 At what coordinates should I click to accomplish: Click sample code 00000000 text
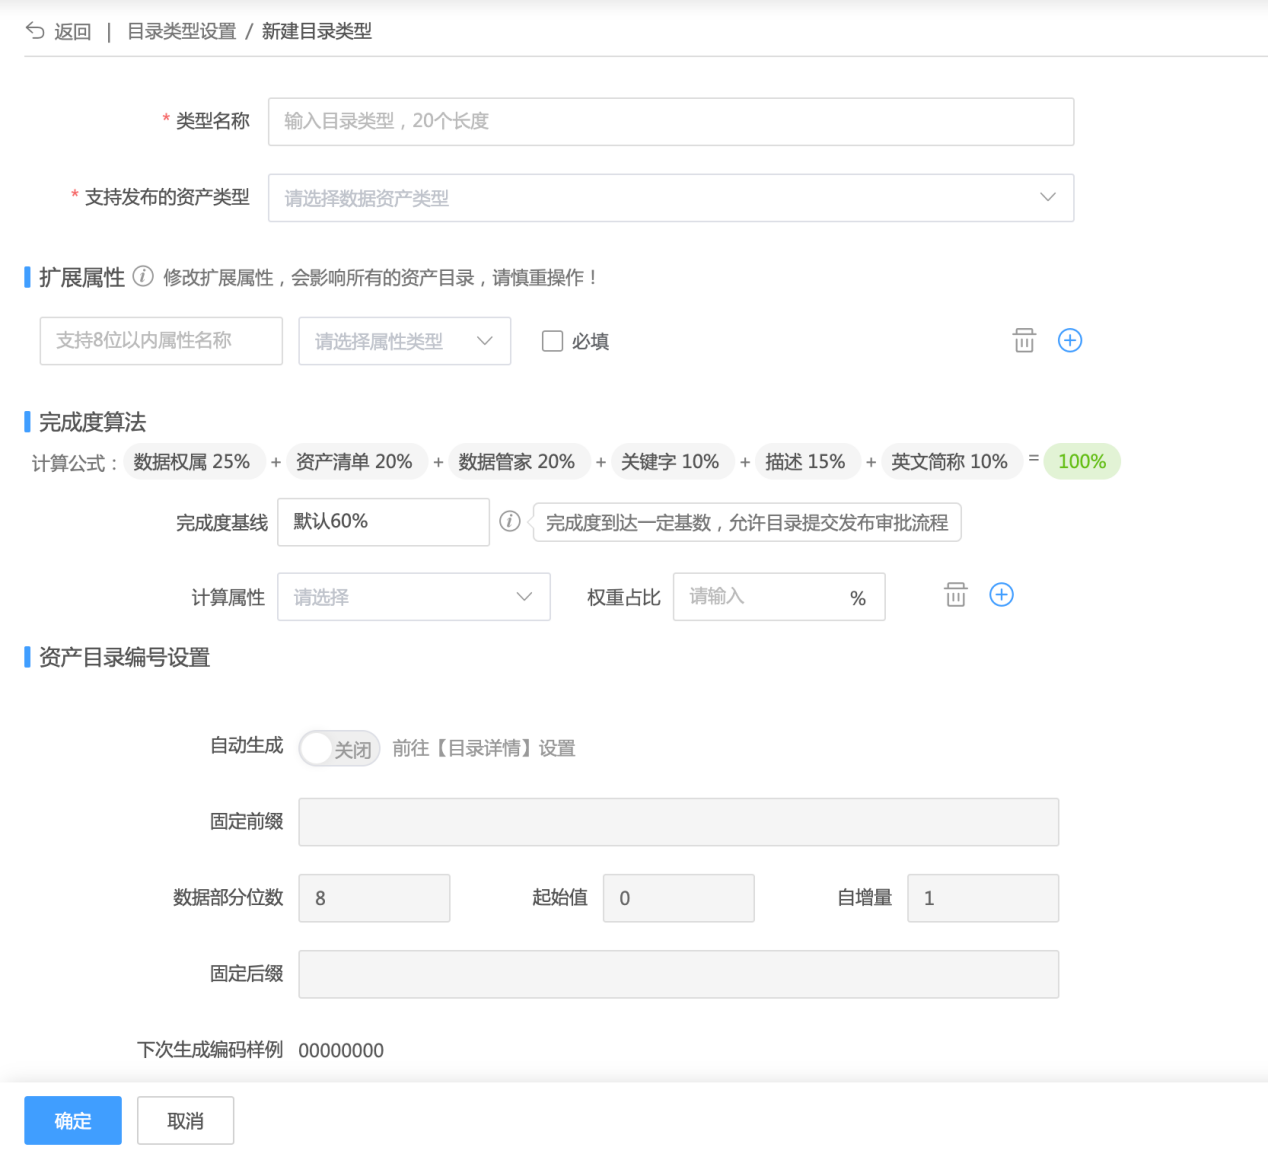(341, 1050)
